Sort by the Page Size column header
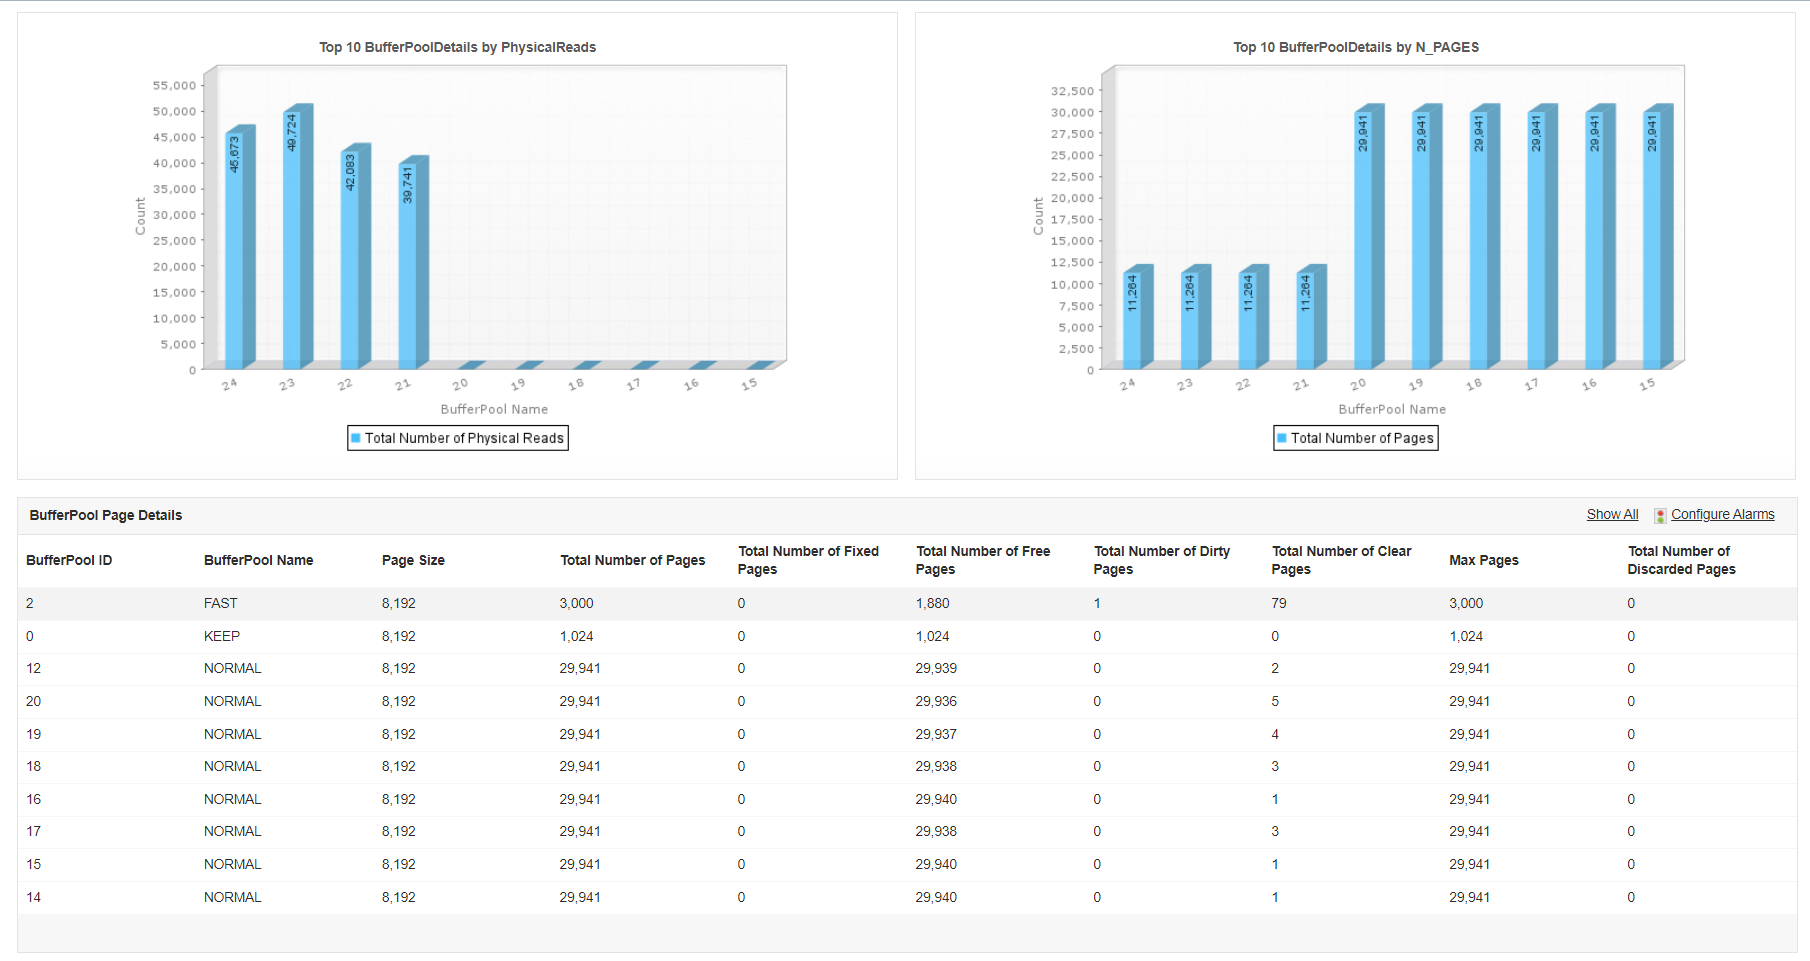The image size is (1810, 961). click(412, 560)
